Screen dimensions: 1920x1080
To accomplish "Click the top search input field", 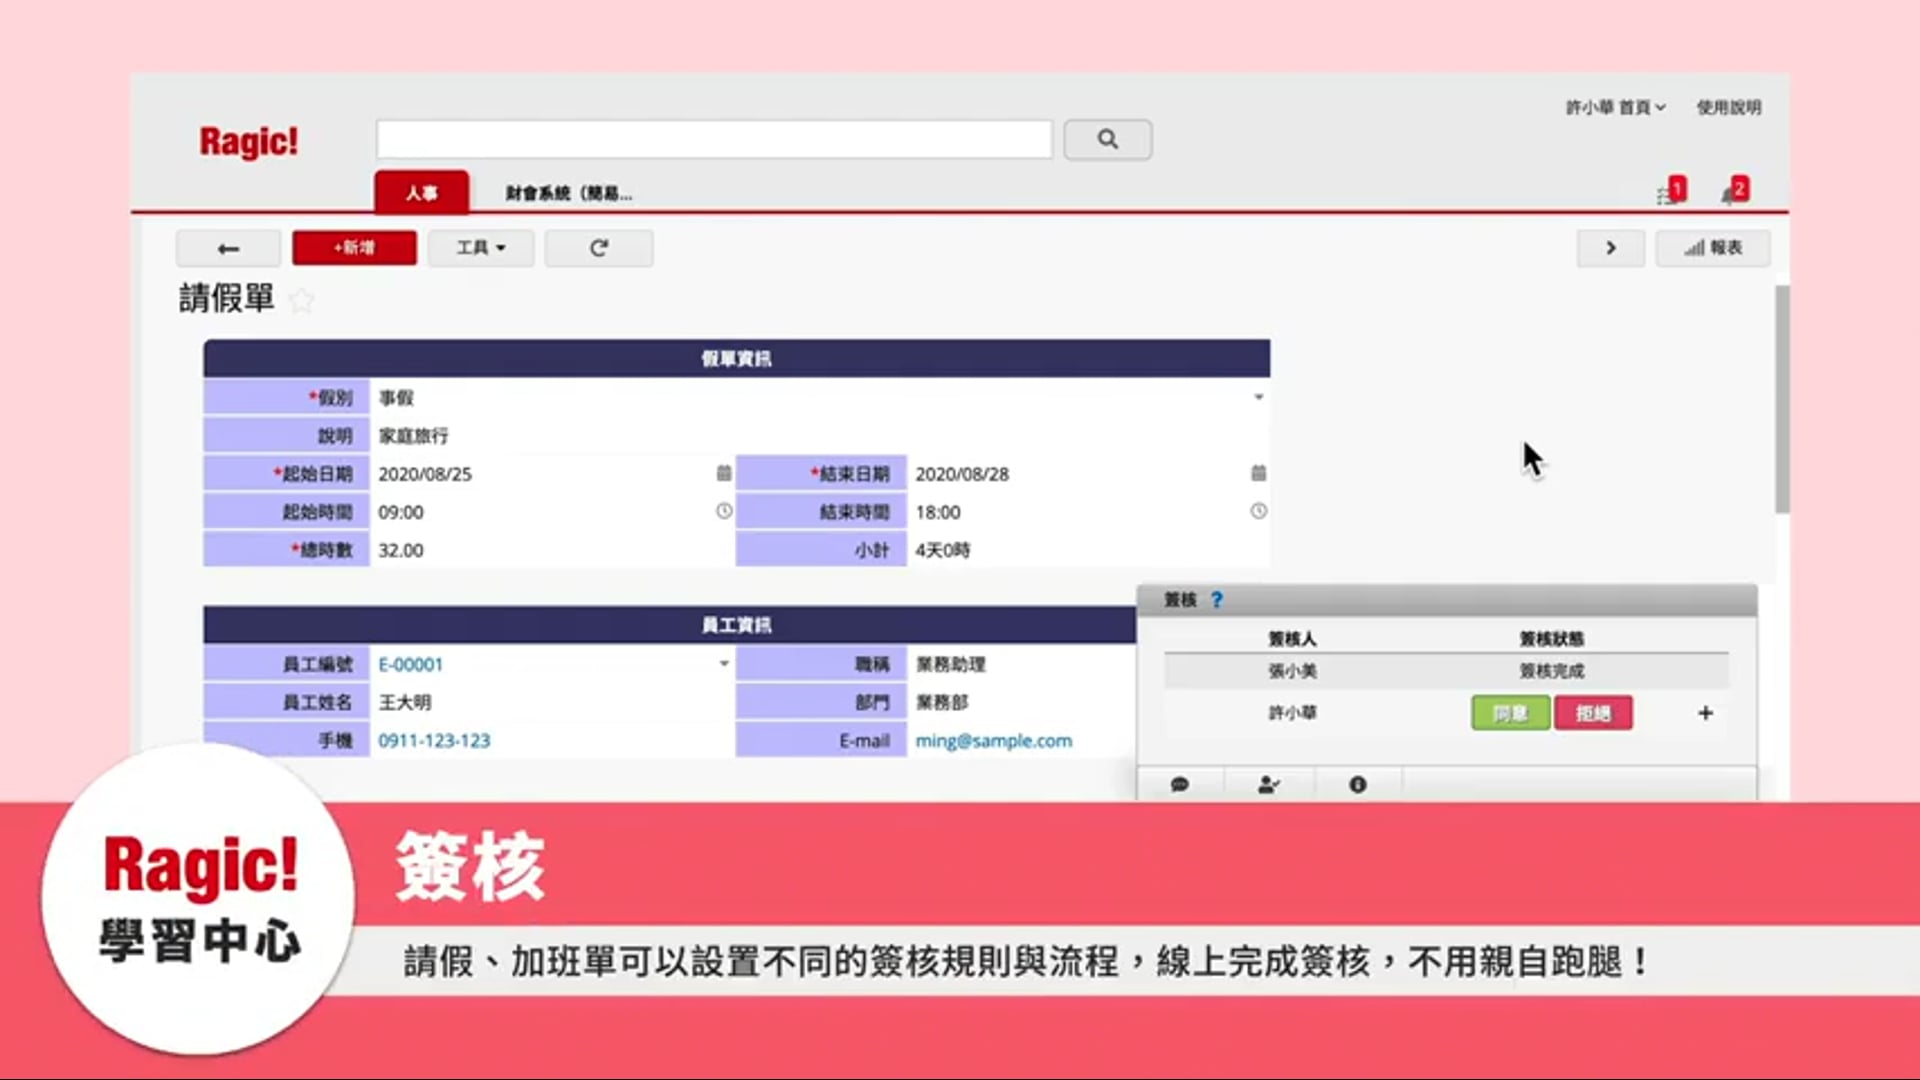I will coord(714,139).
